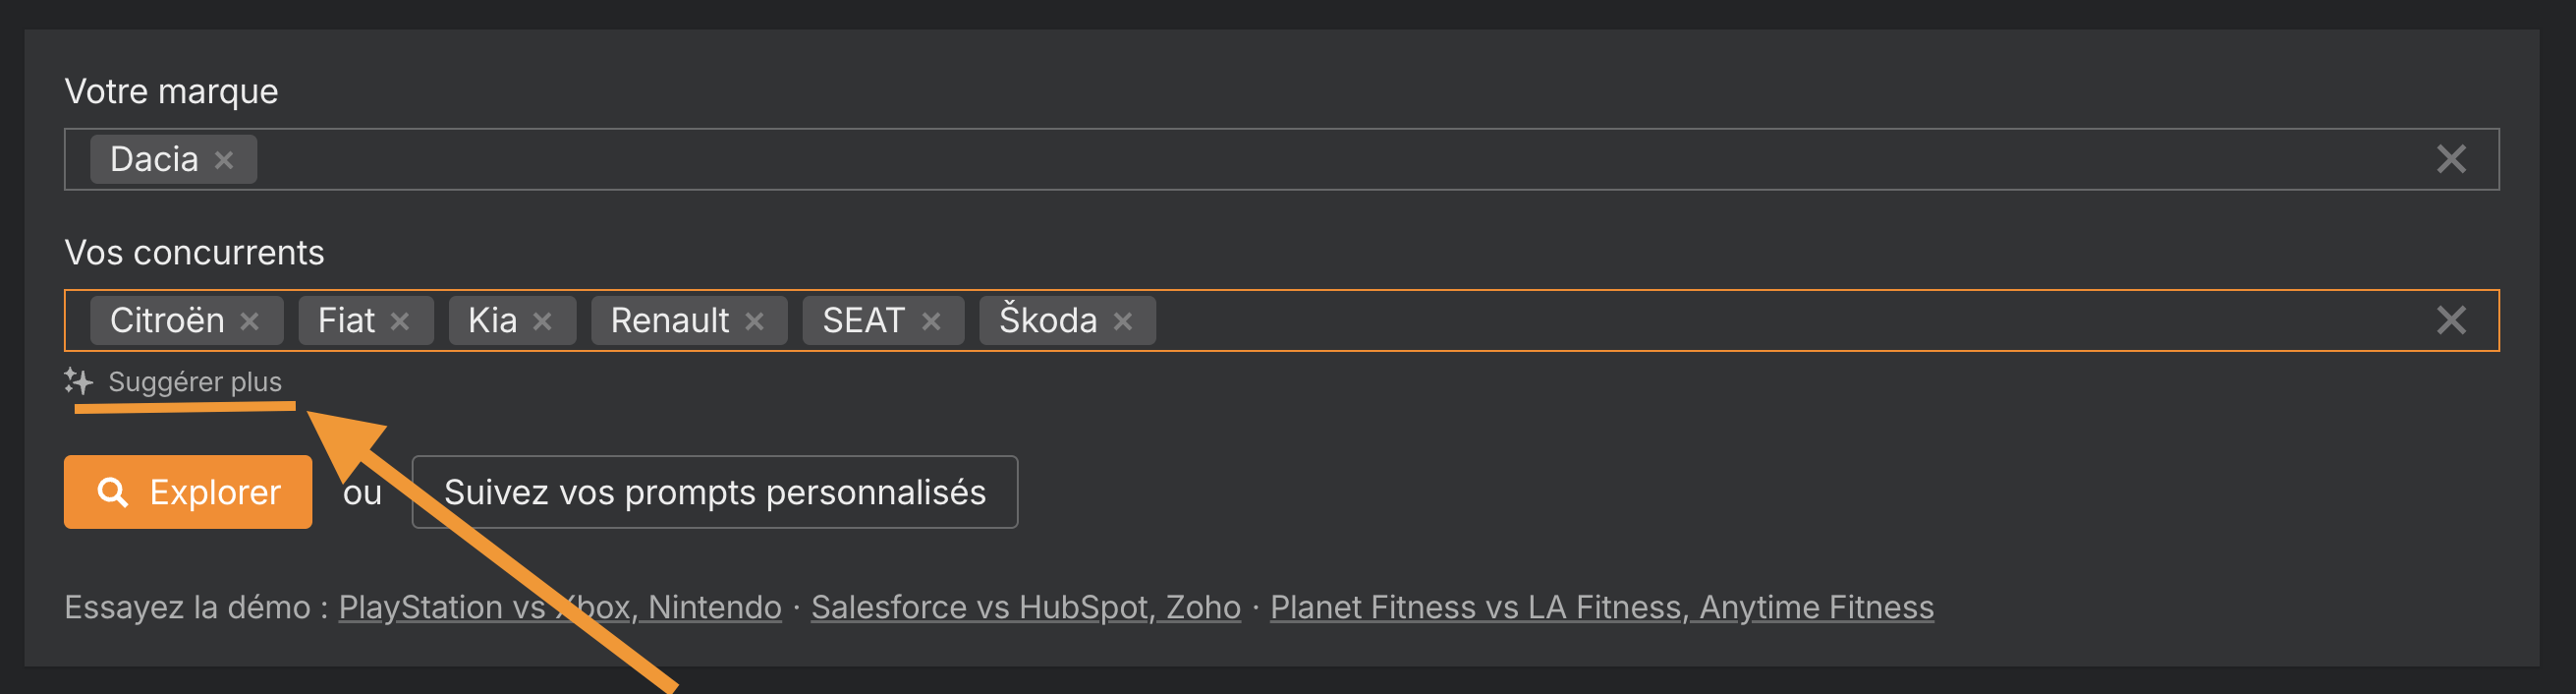
Task: Click the magnifier icon in Explorer button
Action: point(112,492)
